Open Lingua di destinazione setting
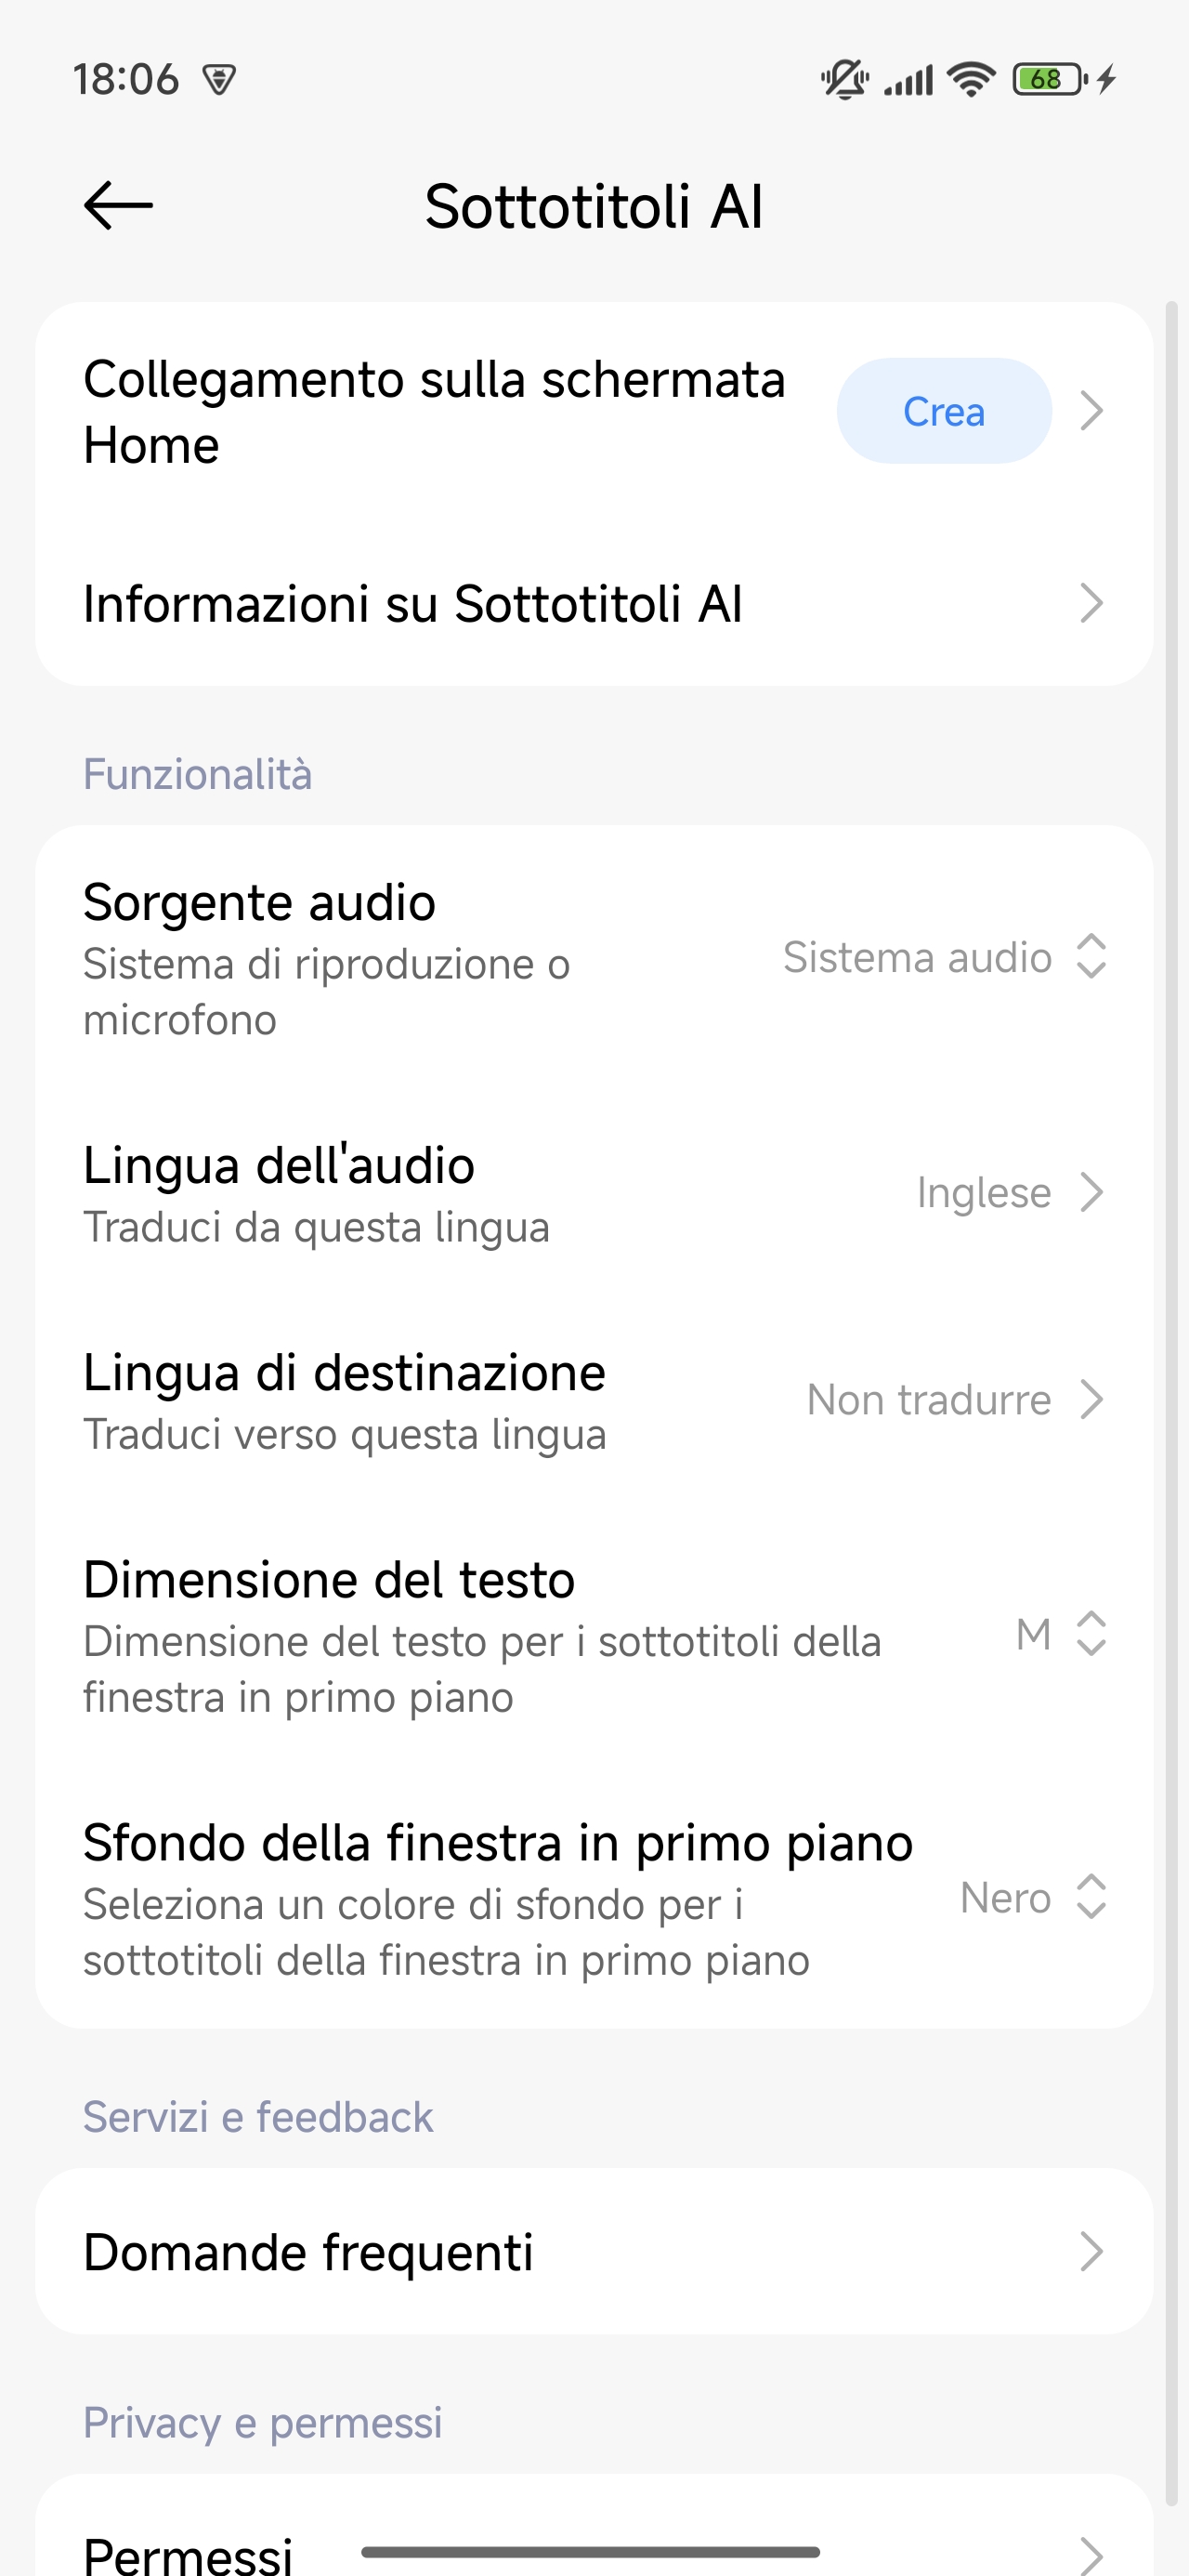Screen dimensions: 1189x2576 pos(344,1400)
